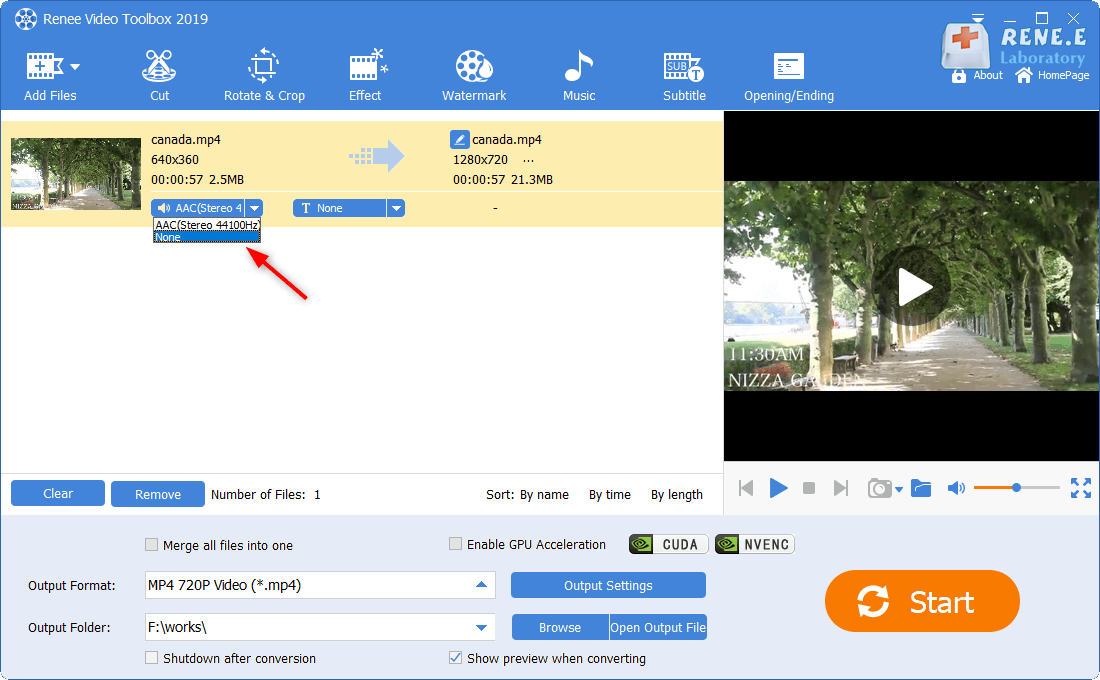Open Output Settings
This screenshot has width=1100, height=680.
click(x=608, y=585)
